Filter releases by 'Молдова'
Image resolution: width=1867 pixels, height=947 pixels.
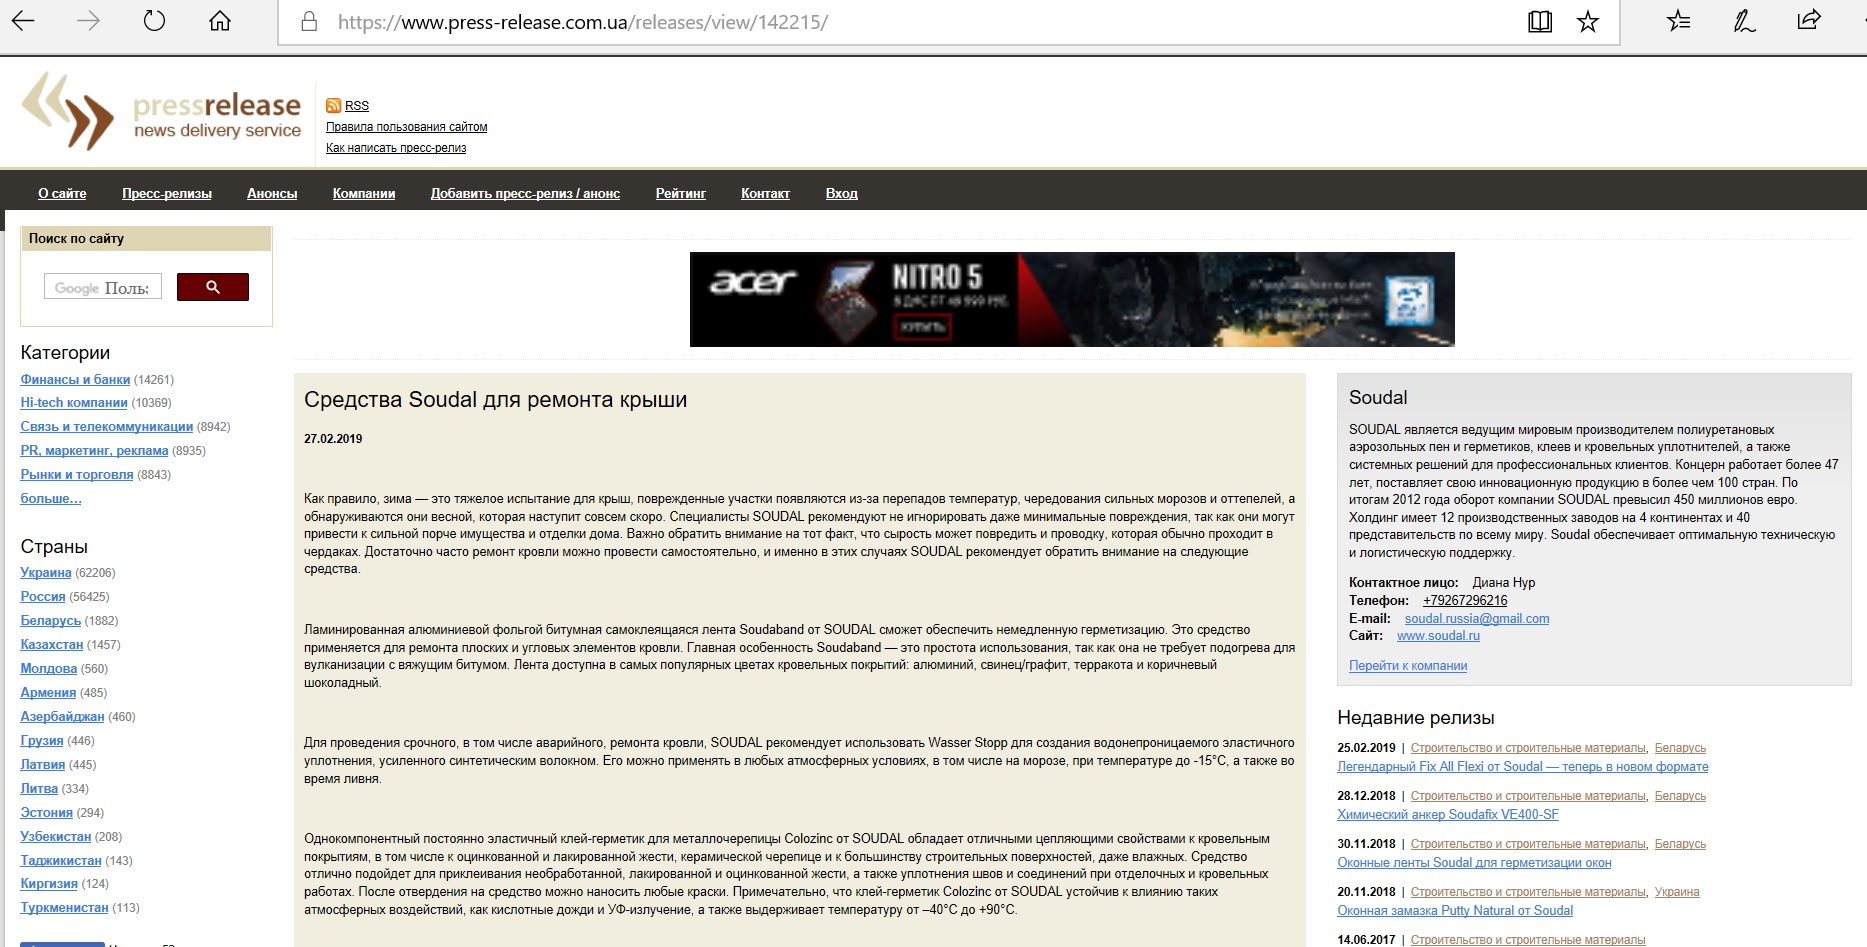(49, 668)
